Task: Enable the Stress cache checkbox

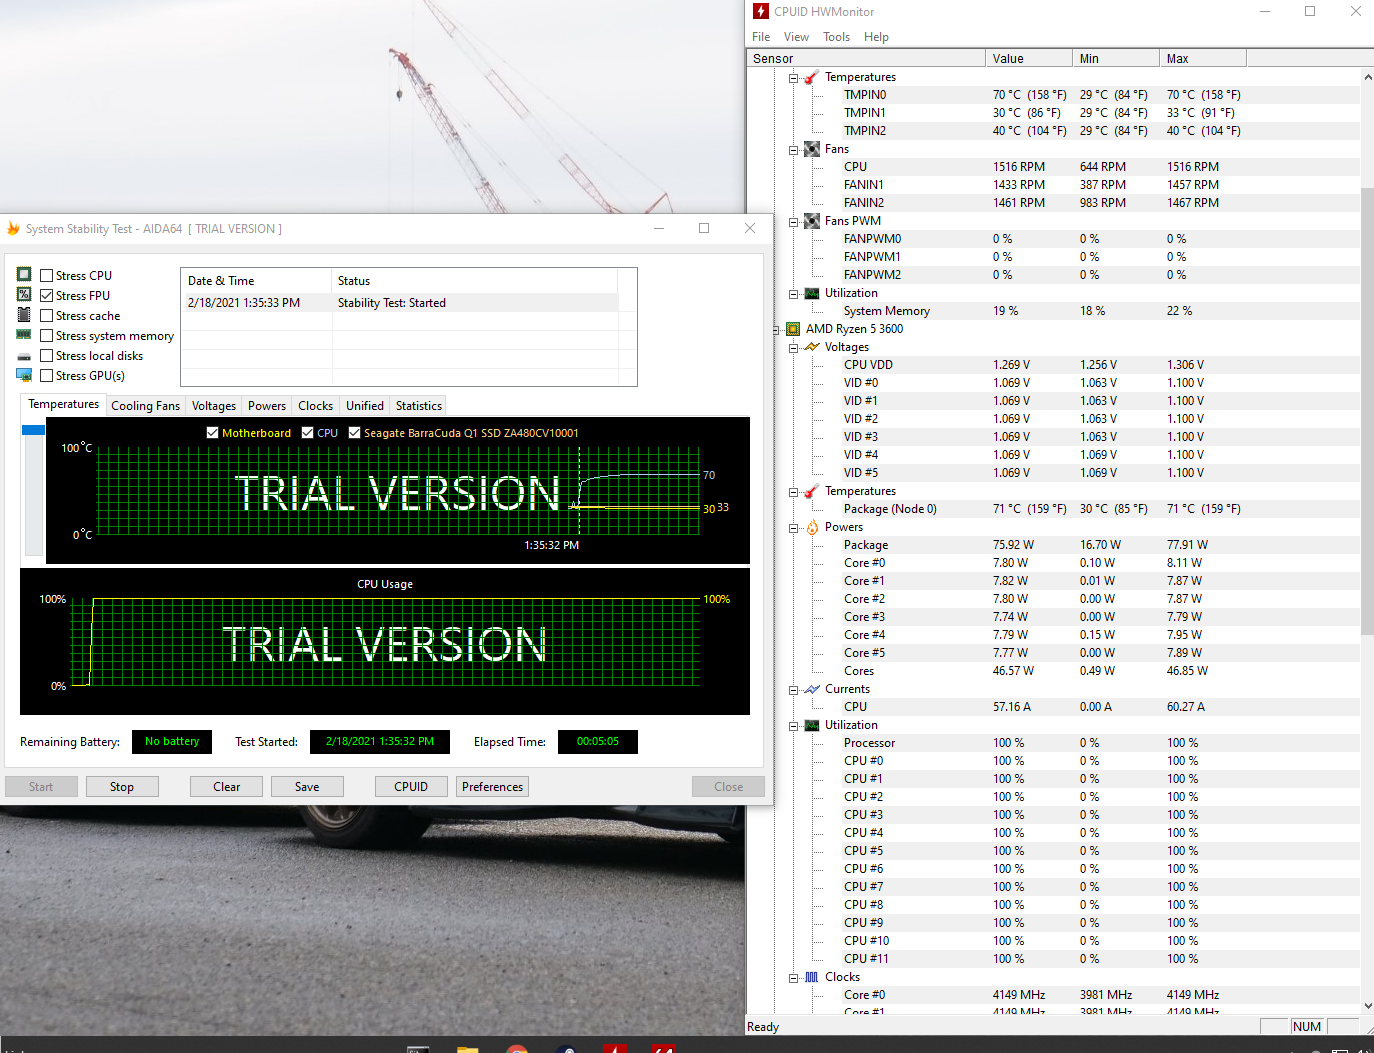Action: point(46,315)
